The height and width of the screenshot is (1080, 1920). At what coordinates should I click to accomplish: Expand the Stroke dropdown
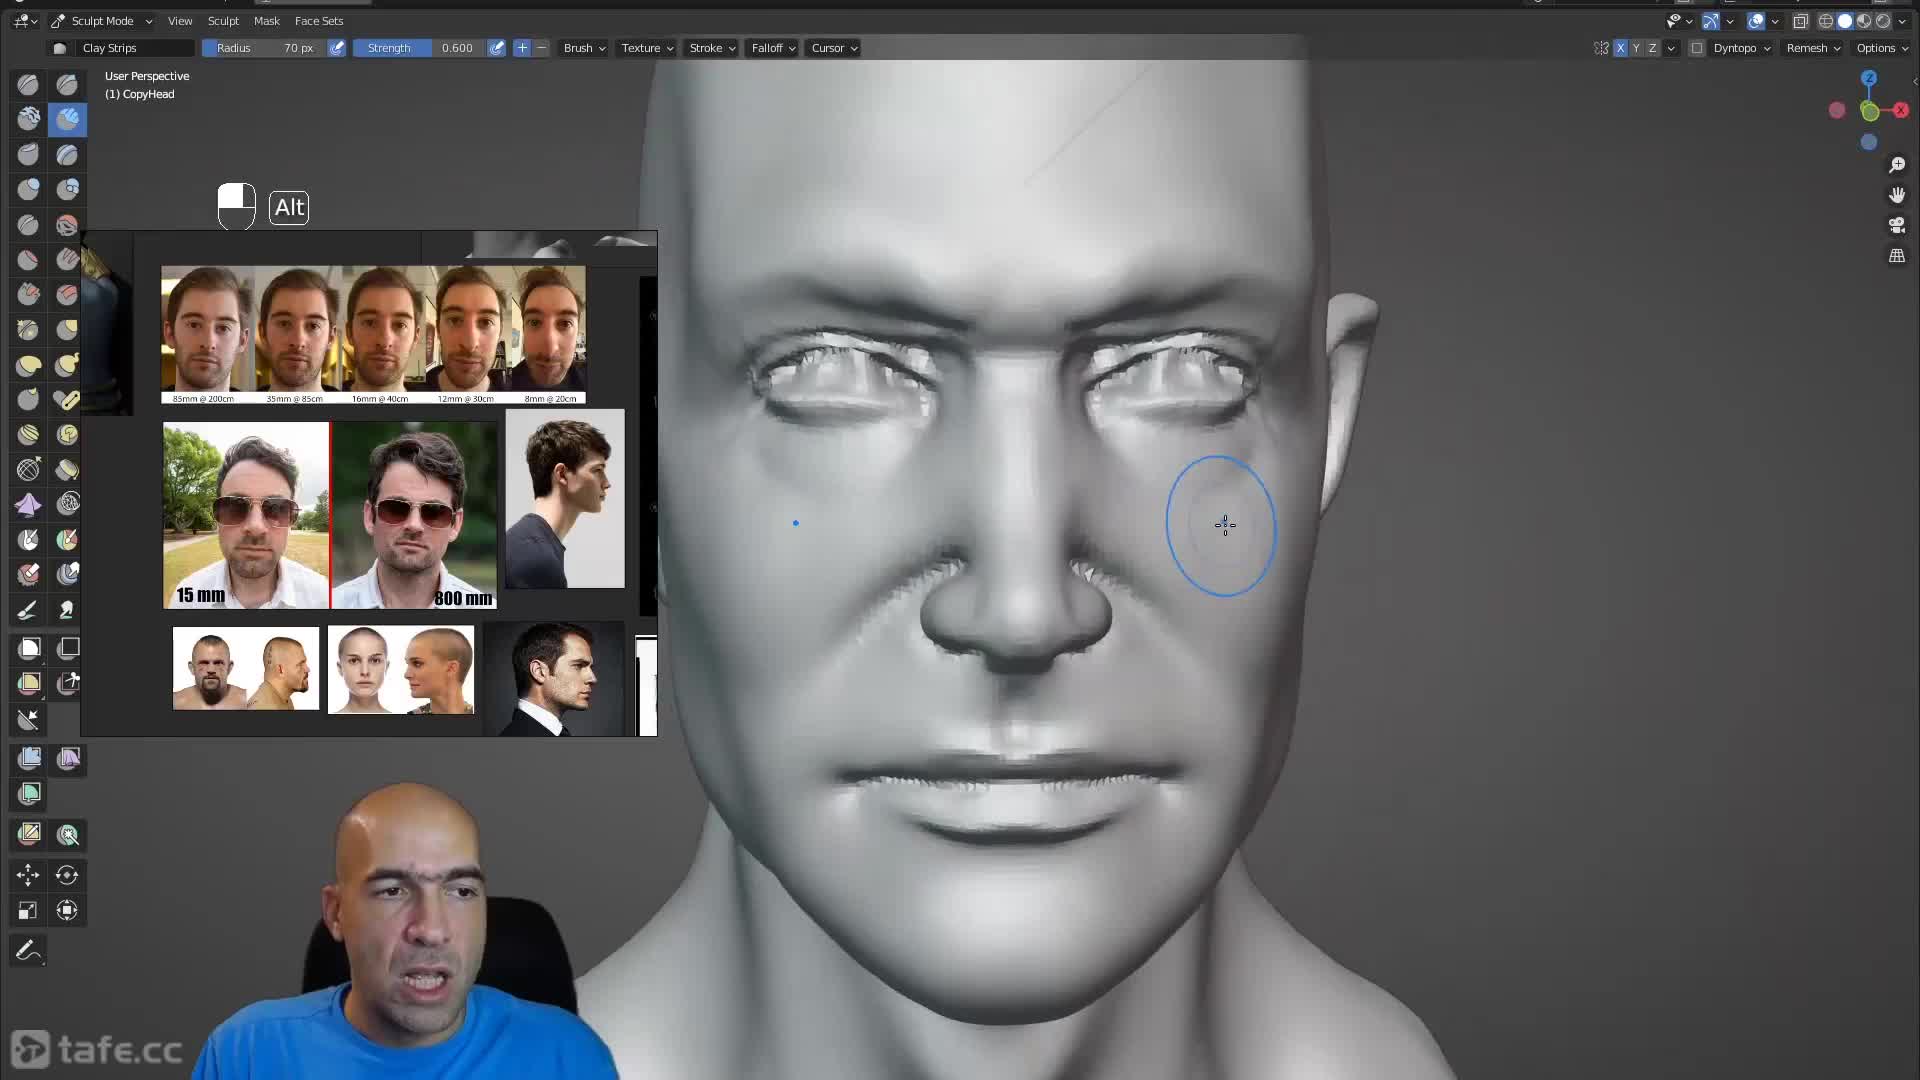pos(712,48)
